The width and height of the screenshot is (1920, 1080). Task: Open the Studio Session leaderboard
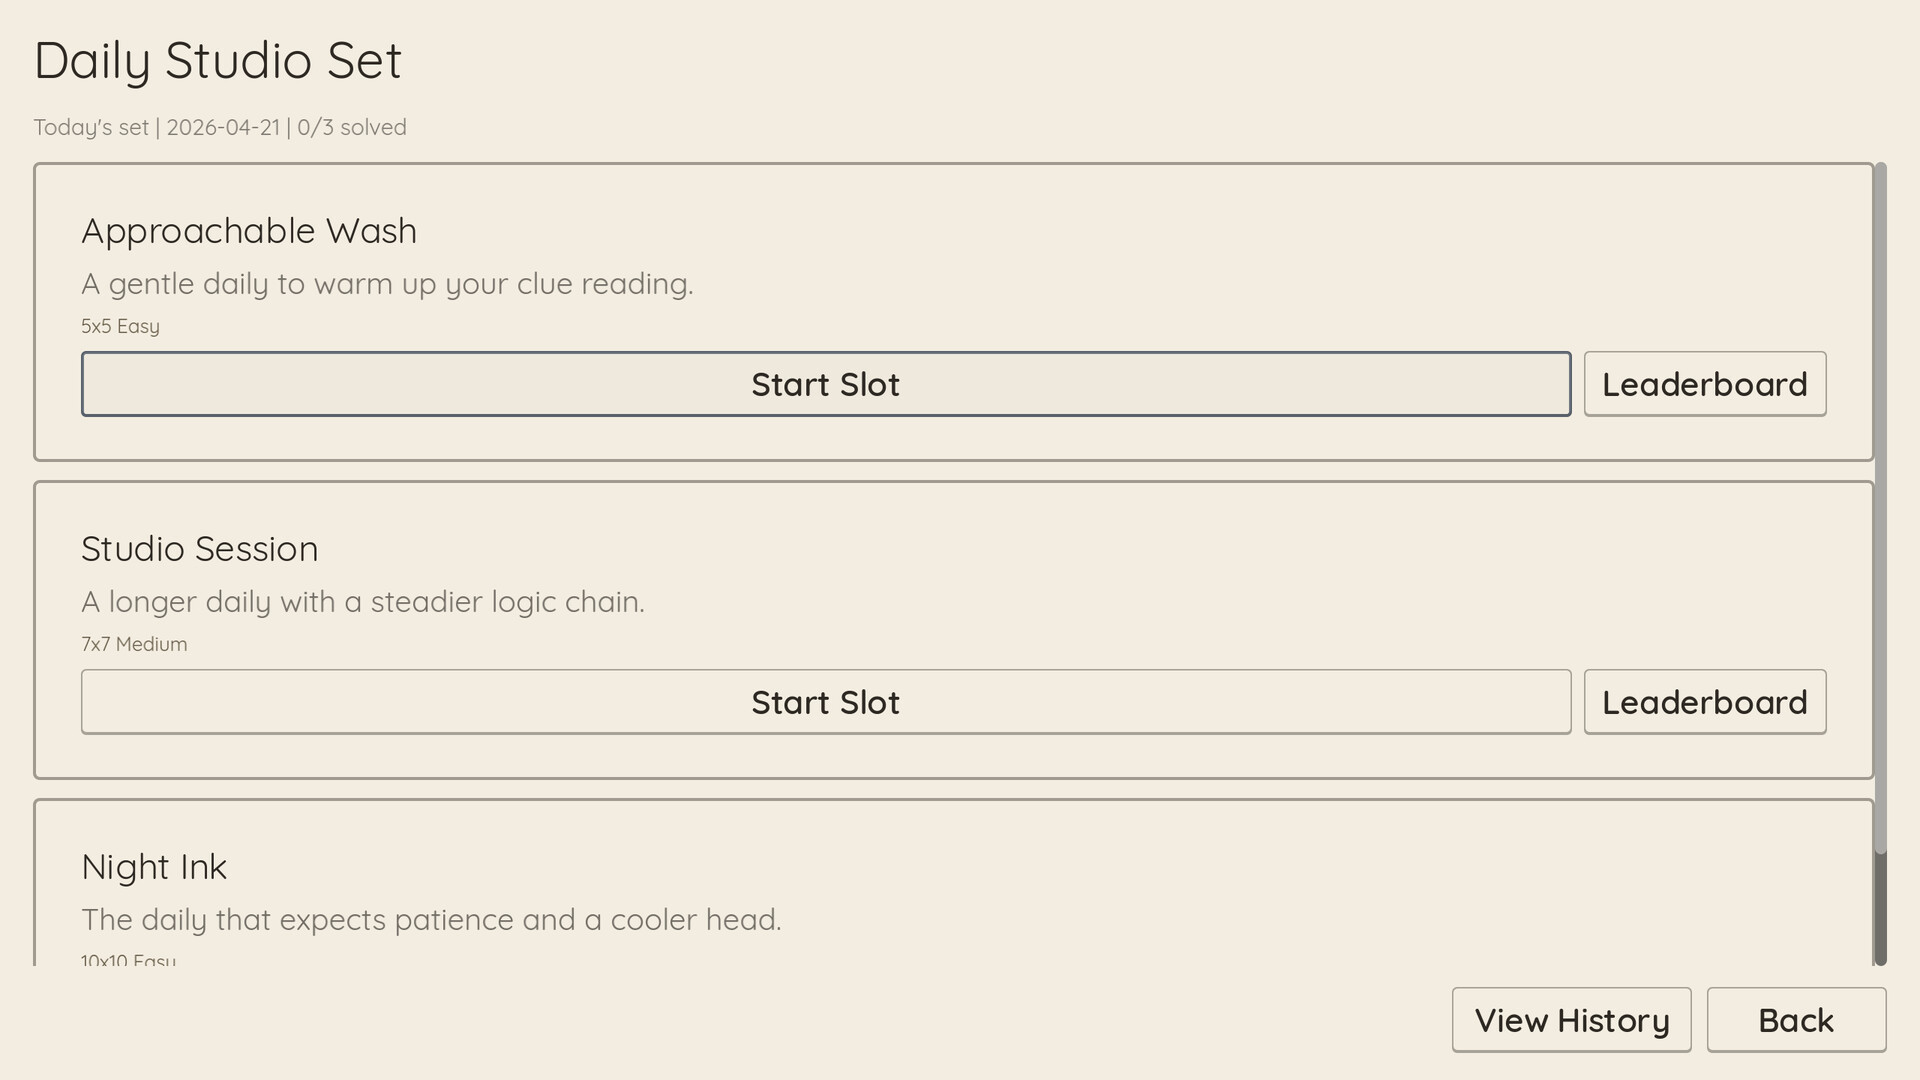tap(1704, 702)
